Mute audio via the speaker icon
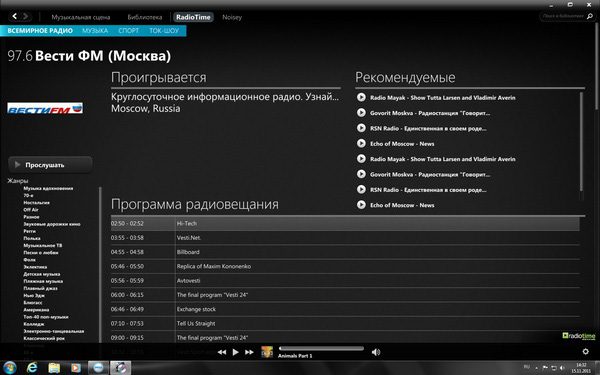This screenshot has height=375, width=600. click(x=376, y=352)
